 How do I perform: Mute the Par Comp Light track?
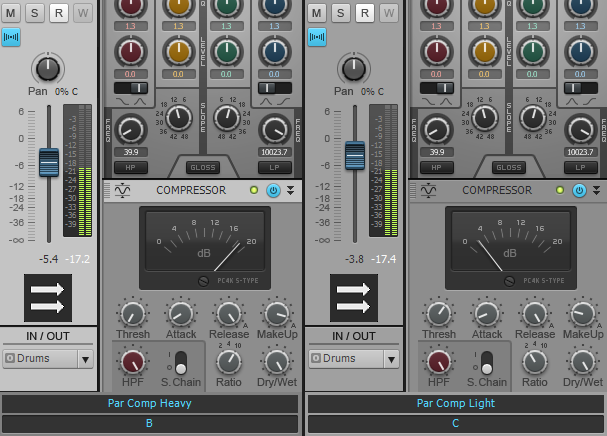tap(317, 13)
